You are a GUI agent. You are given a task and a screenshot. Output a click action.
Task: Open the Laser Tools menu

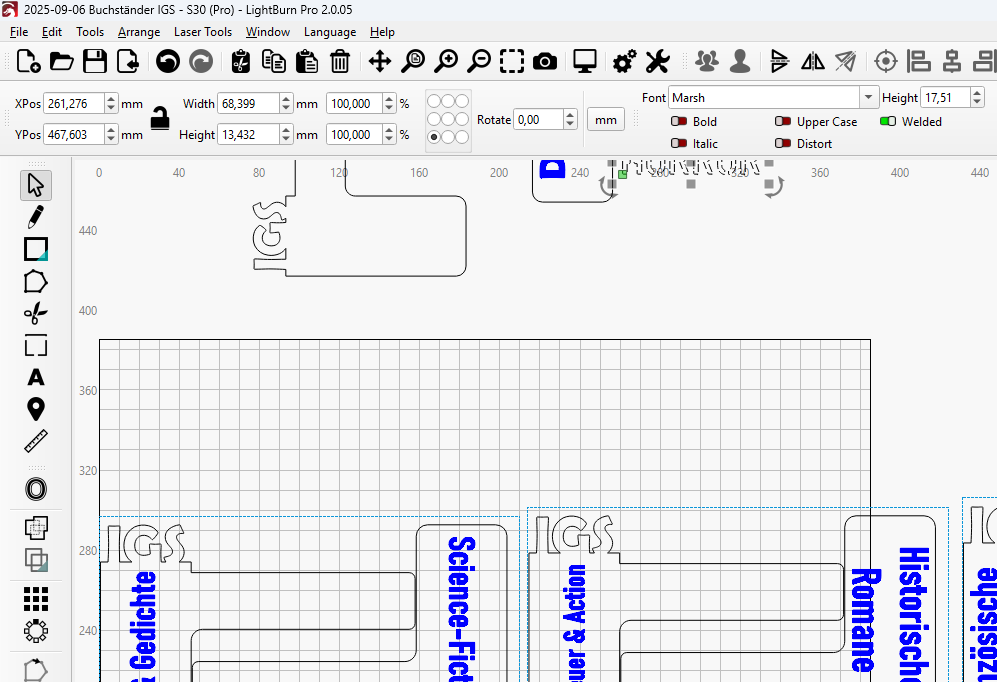[x=202, y=32]
